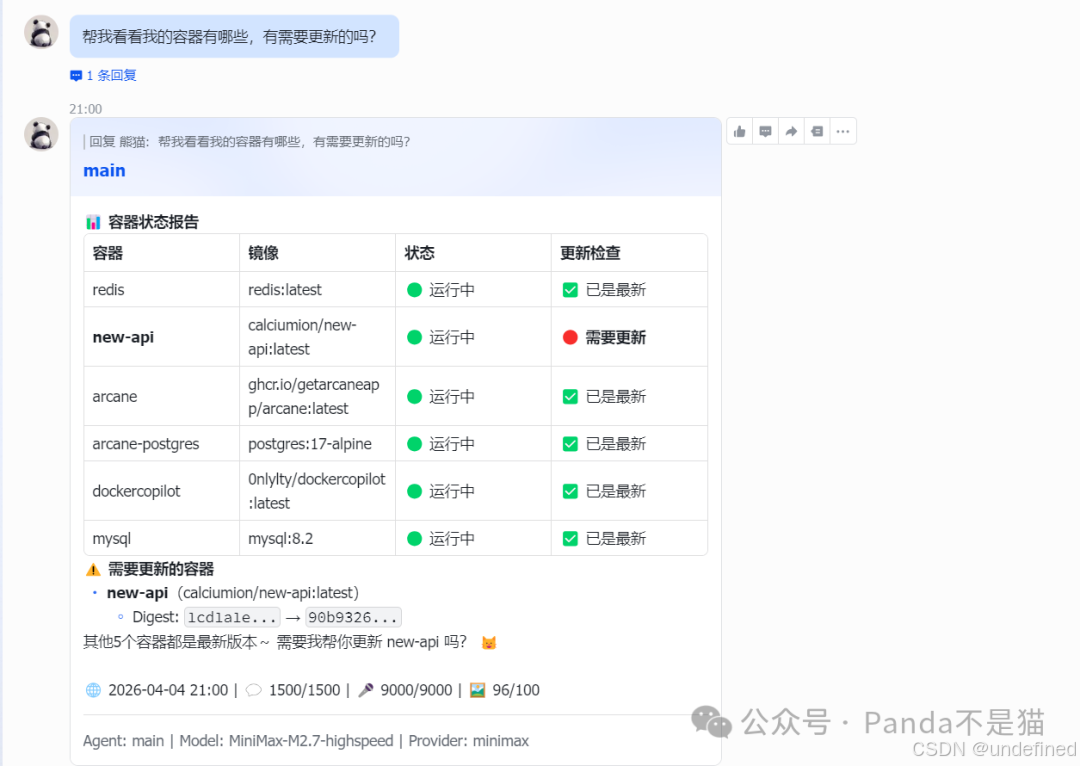Viewport: 1080px width, 766px height.
Task: Select the bold 'new-api' table cell
Action: click(162, 337)
